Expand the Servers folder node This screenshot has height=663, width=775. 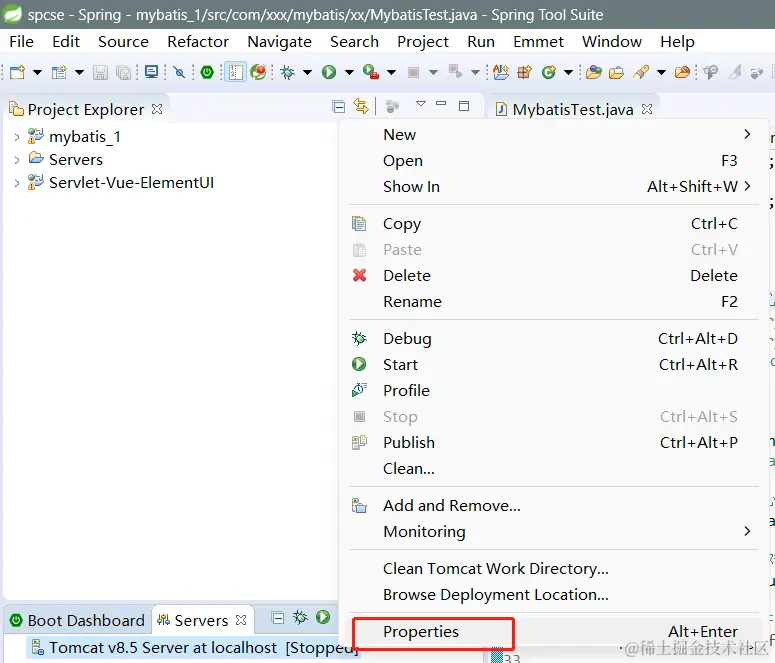click(17, 160)
